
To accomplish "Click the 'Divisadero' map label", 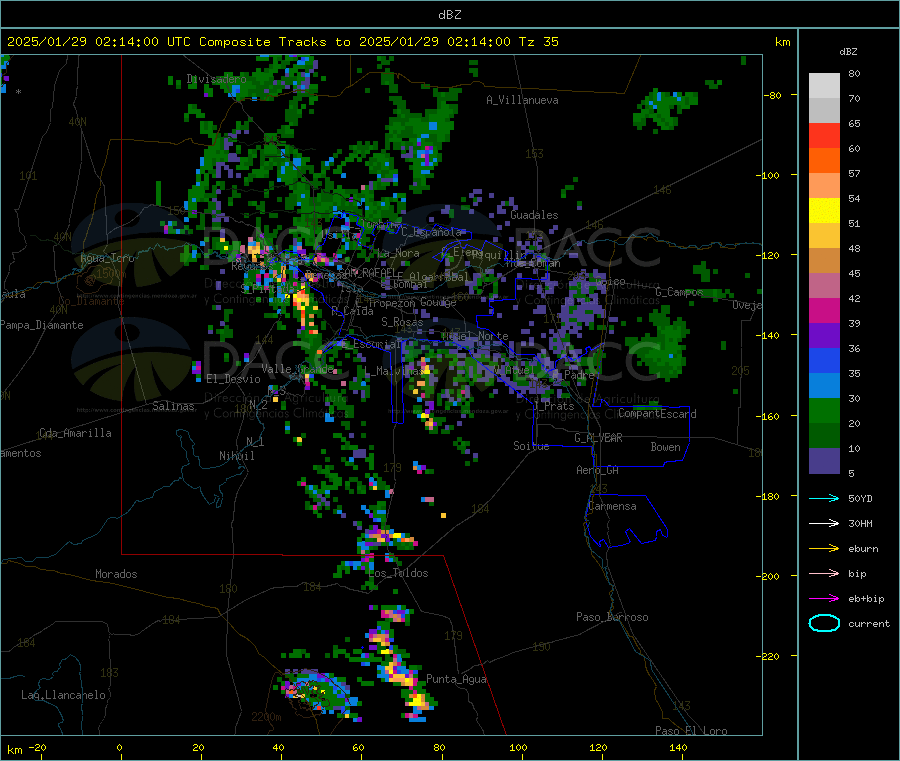I will 216,79.
